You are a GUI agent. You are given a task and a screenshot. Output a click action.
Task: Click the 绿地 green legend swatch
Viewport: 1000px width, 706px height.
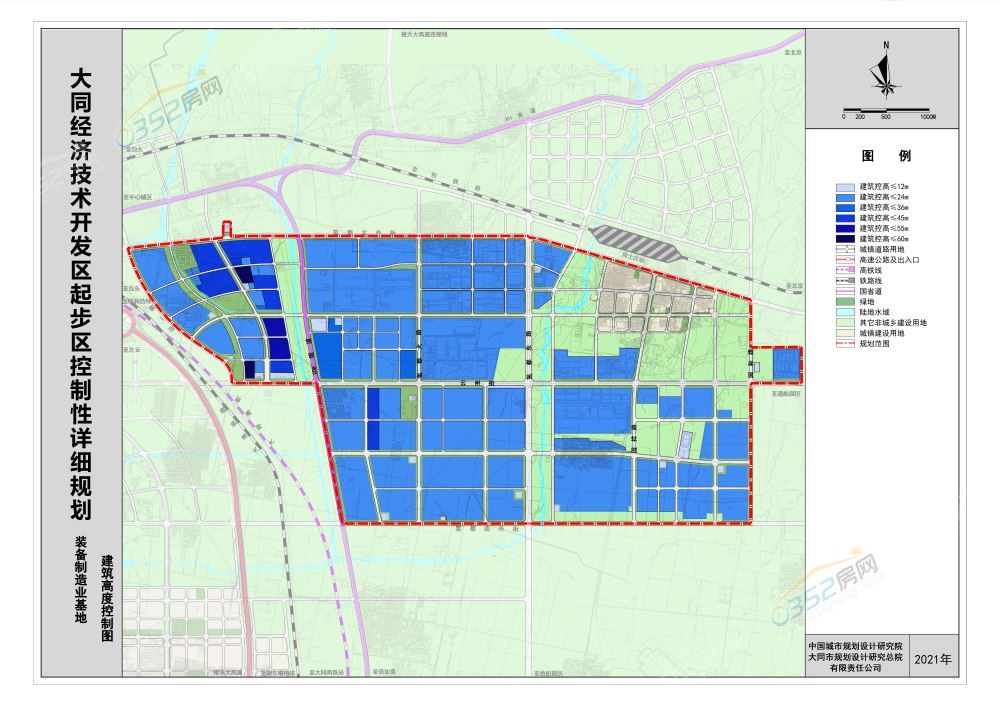[845, 302]
